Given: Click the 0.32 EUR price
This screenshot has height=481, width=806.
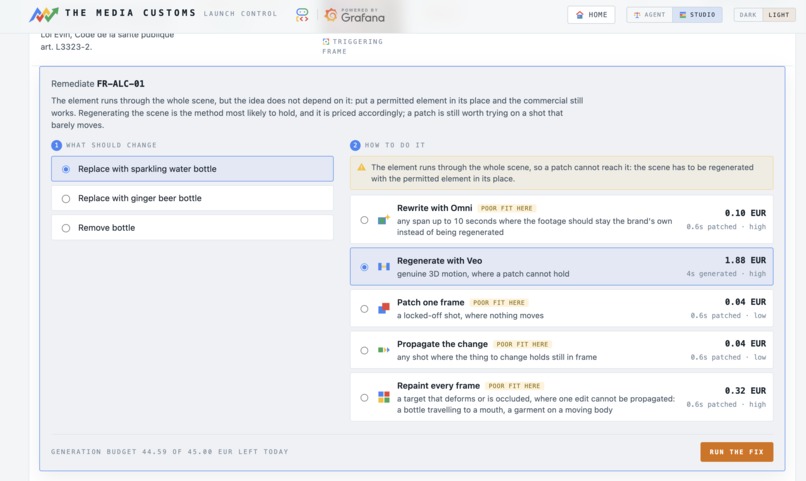Looking at the screenshot, I should (745, 391).
